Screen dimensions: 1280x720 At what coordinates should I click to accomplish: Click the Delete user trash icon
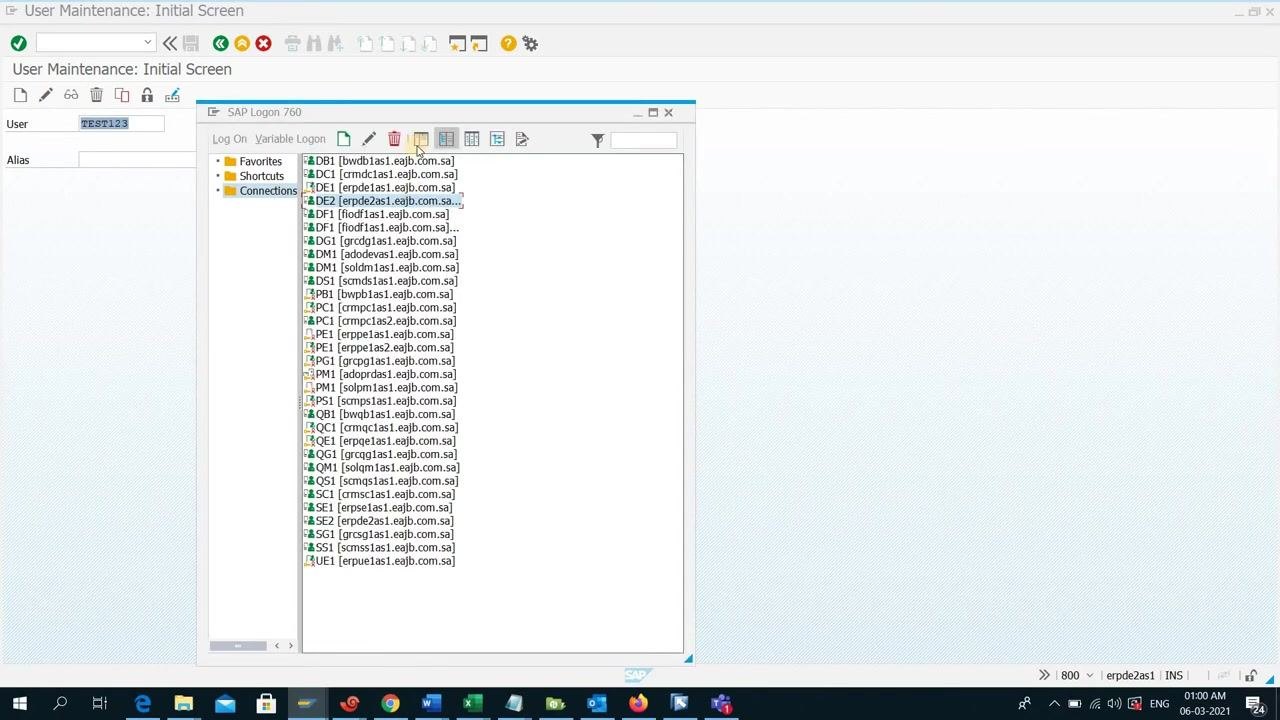pyautogui.click(x=96, y=95)
